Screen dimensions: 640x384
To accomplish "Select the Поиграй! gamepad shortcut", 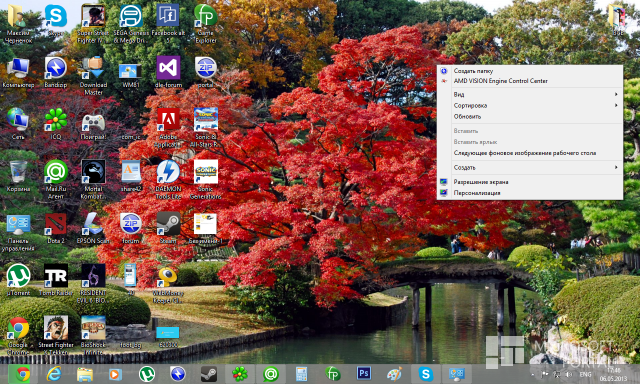I will [93, 124].
